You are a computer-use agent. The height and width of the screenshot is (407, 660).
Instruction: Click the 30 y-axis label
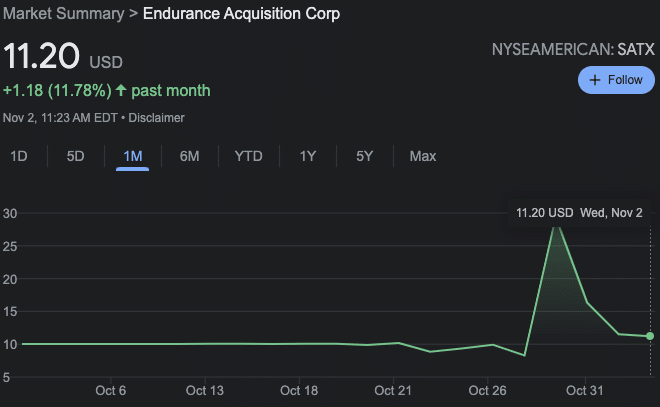click(x=10, y=213)
